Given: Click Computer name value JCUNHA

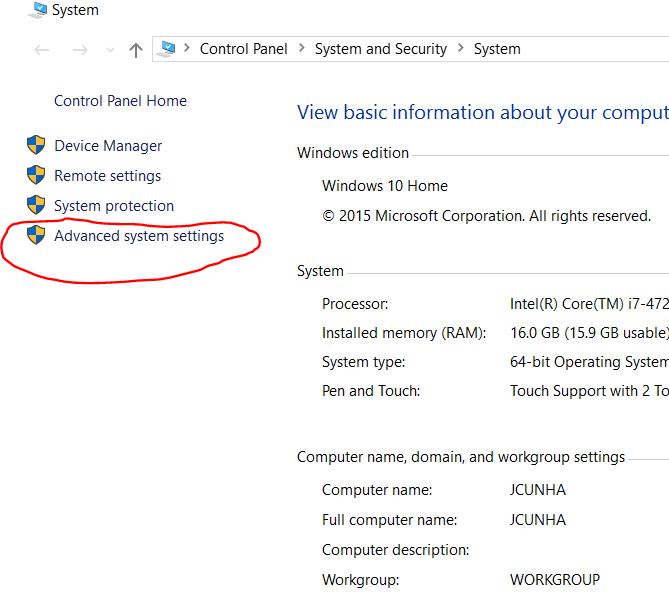Looking at the screenshot, I should click(x=538, y=490).
